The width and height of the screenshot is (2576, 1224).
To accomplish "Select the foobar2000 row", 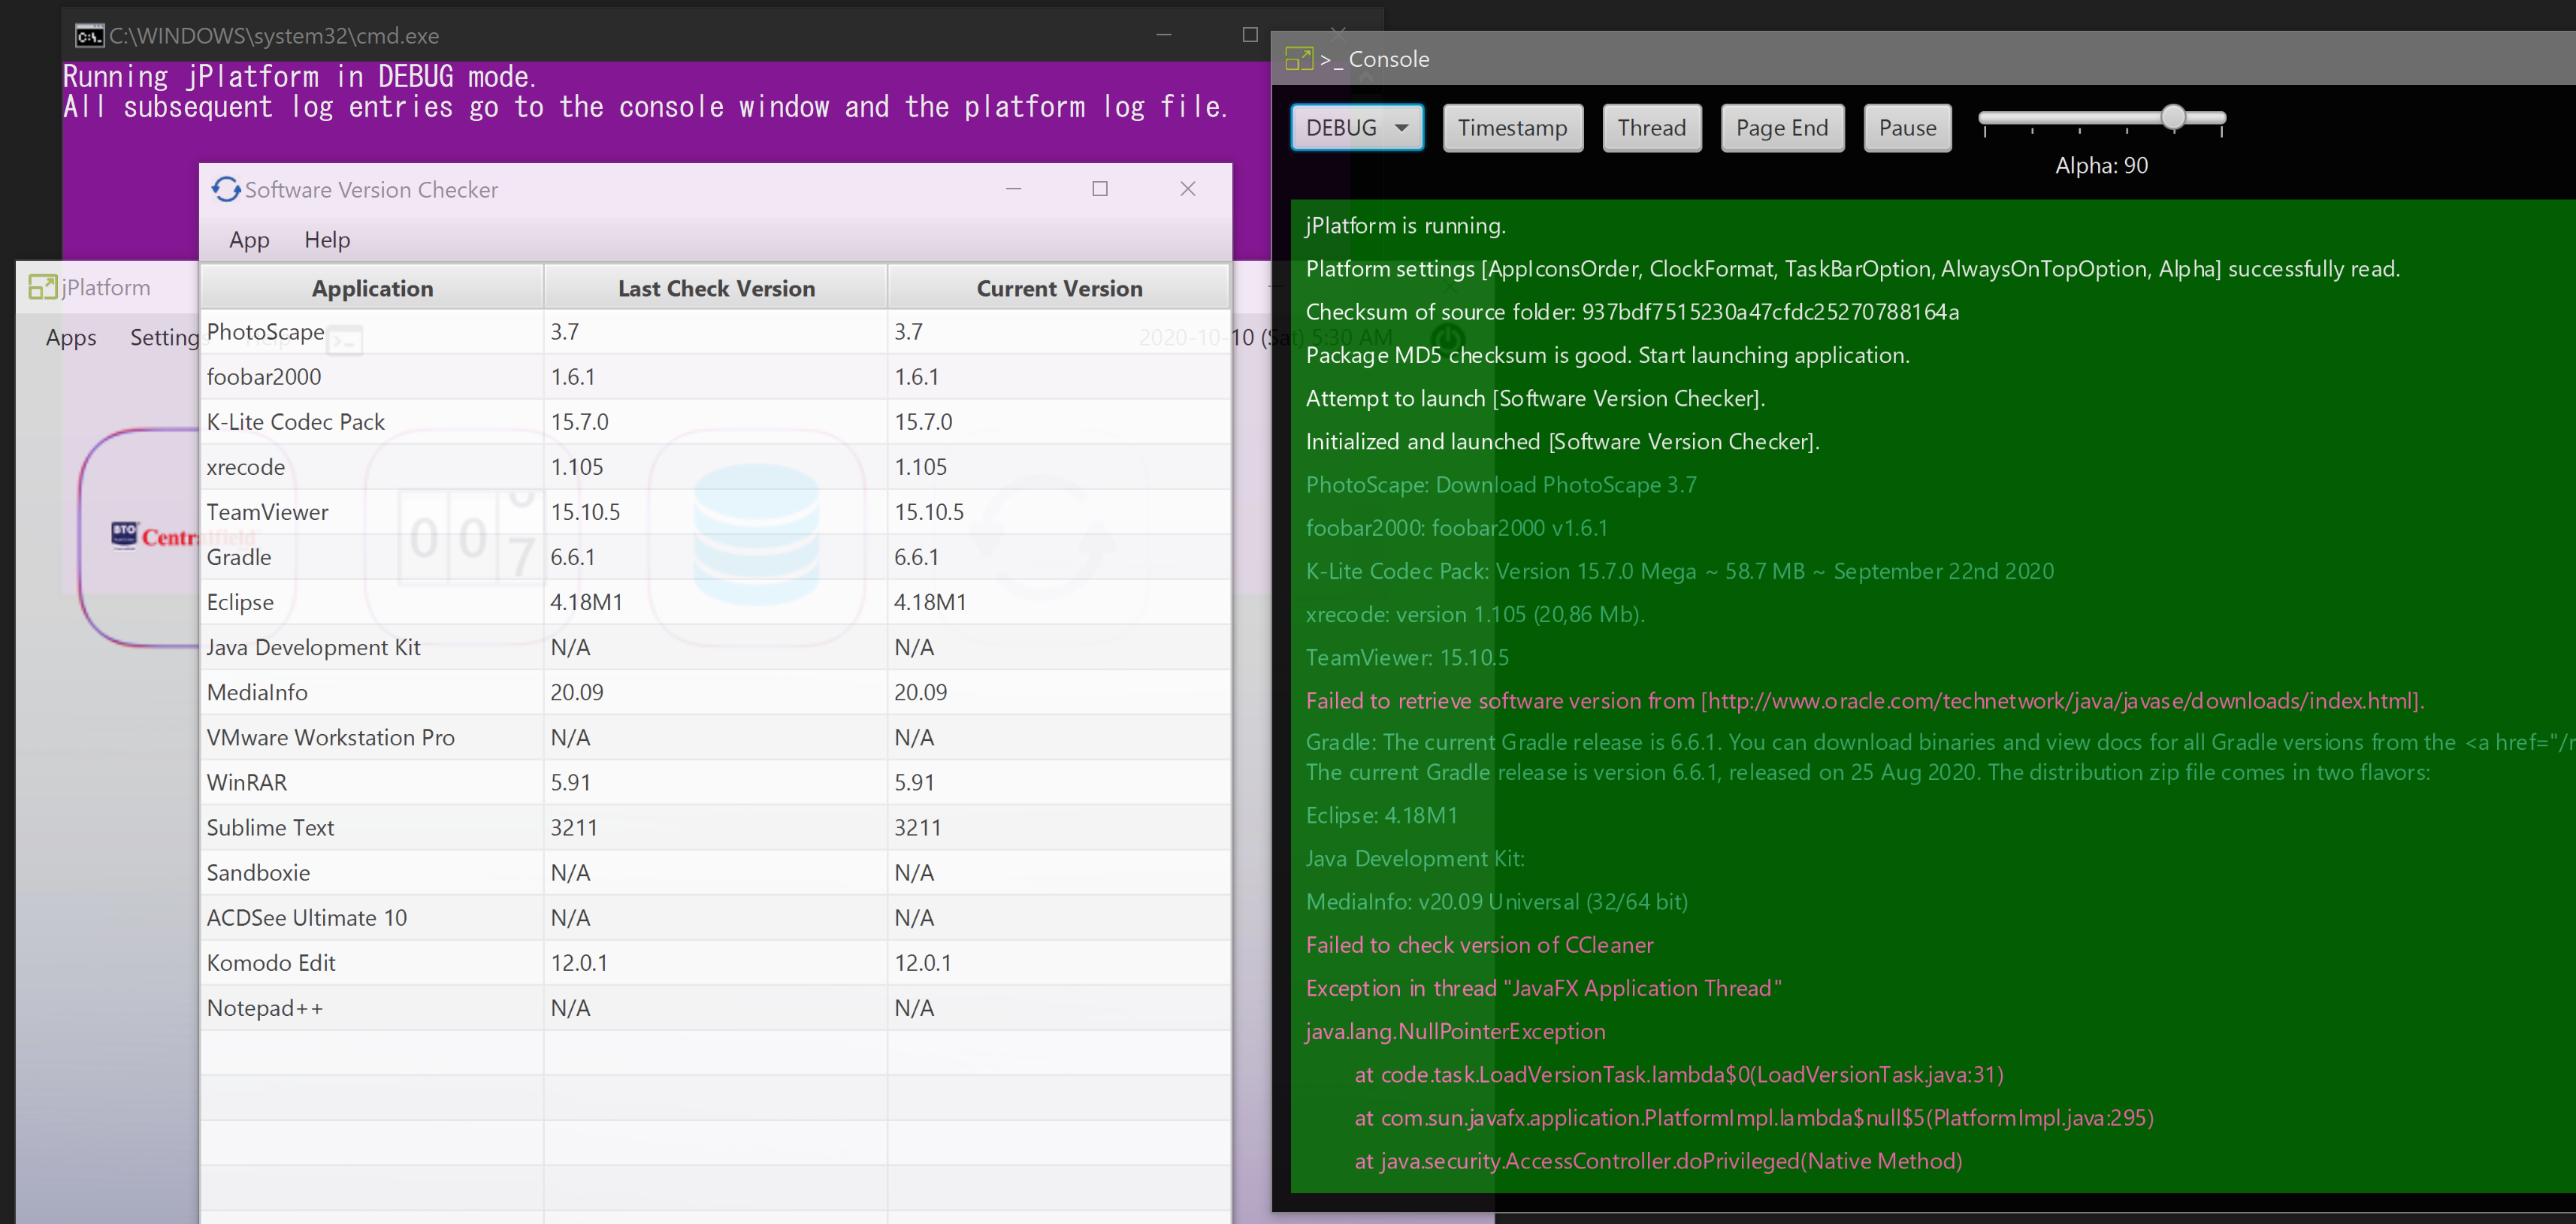I will (x=715, y=377).
